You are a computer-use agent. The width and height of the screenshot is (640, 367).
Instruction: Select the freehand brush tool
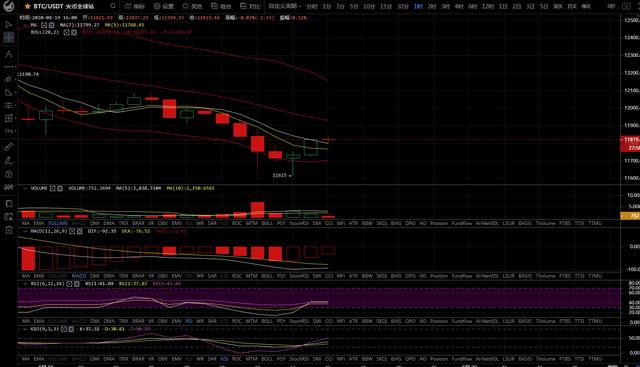(9, 160)
